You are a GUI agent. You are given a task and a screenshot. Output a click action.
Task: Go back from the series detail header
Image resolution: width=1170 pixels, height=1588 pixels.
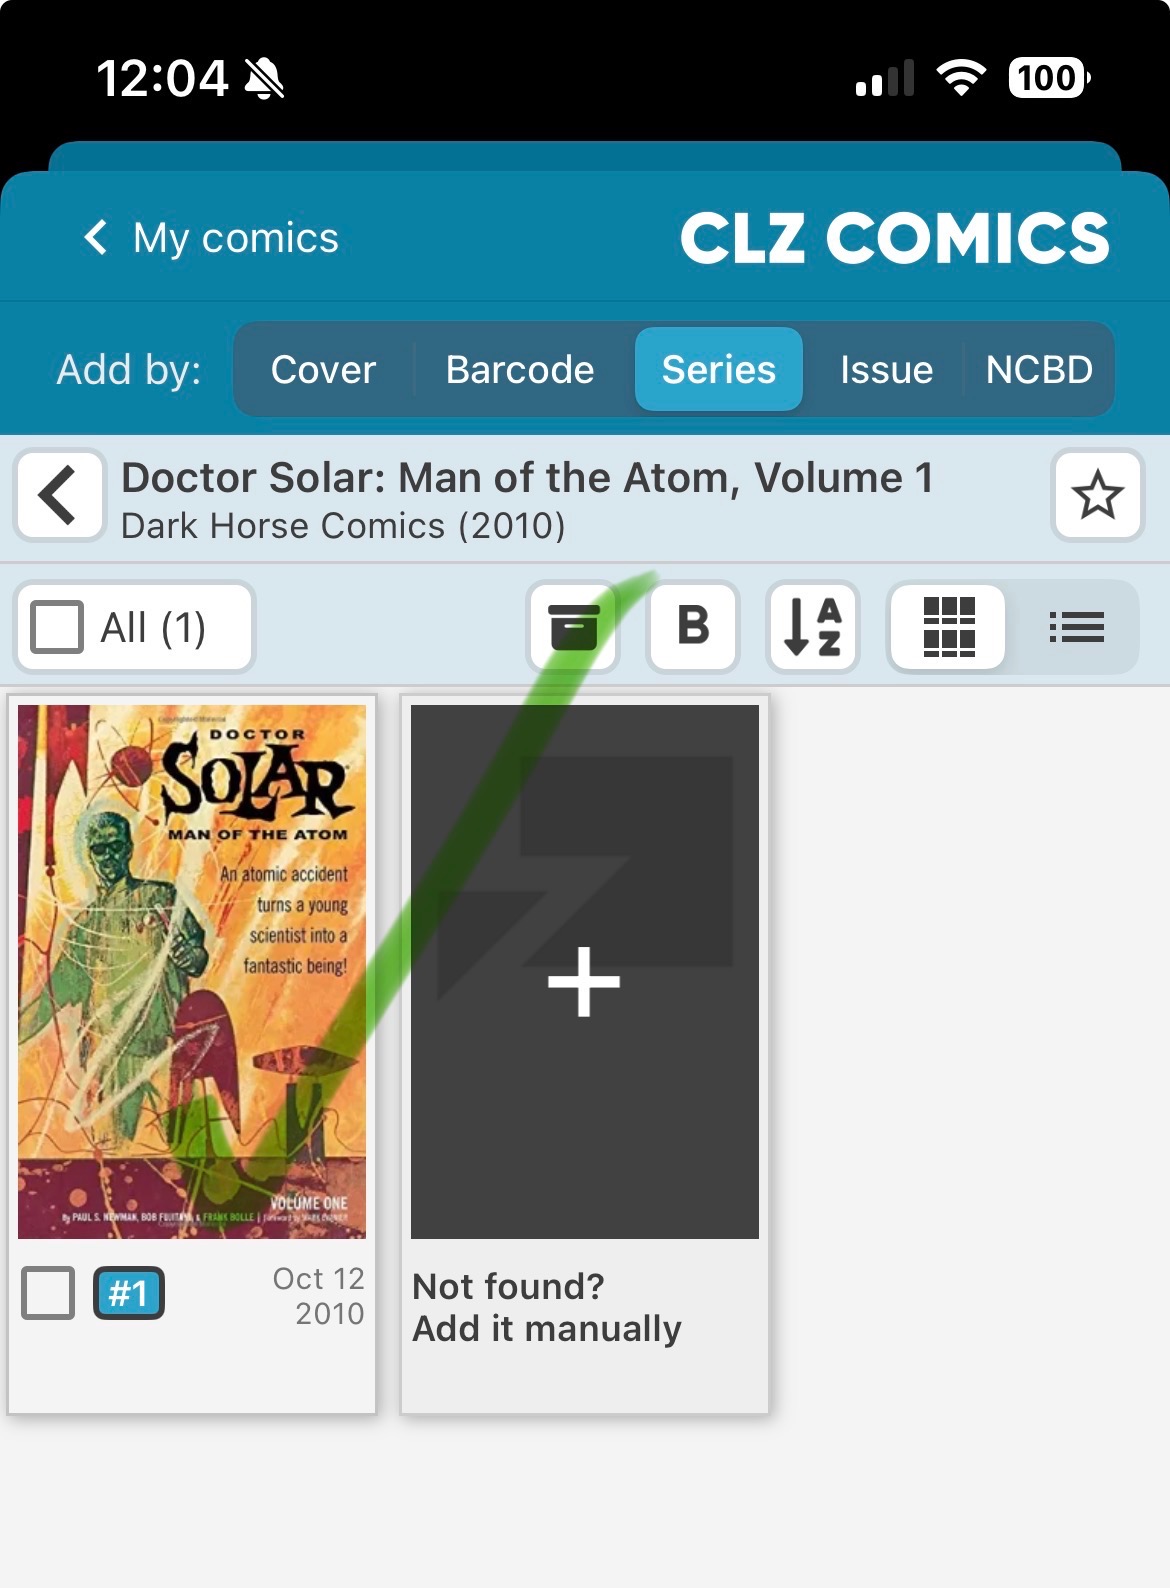[59, 495]
